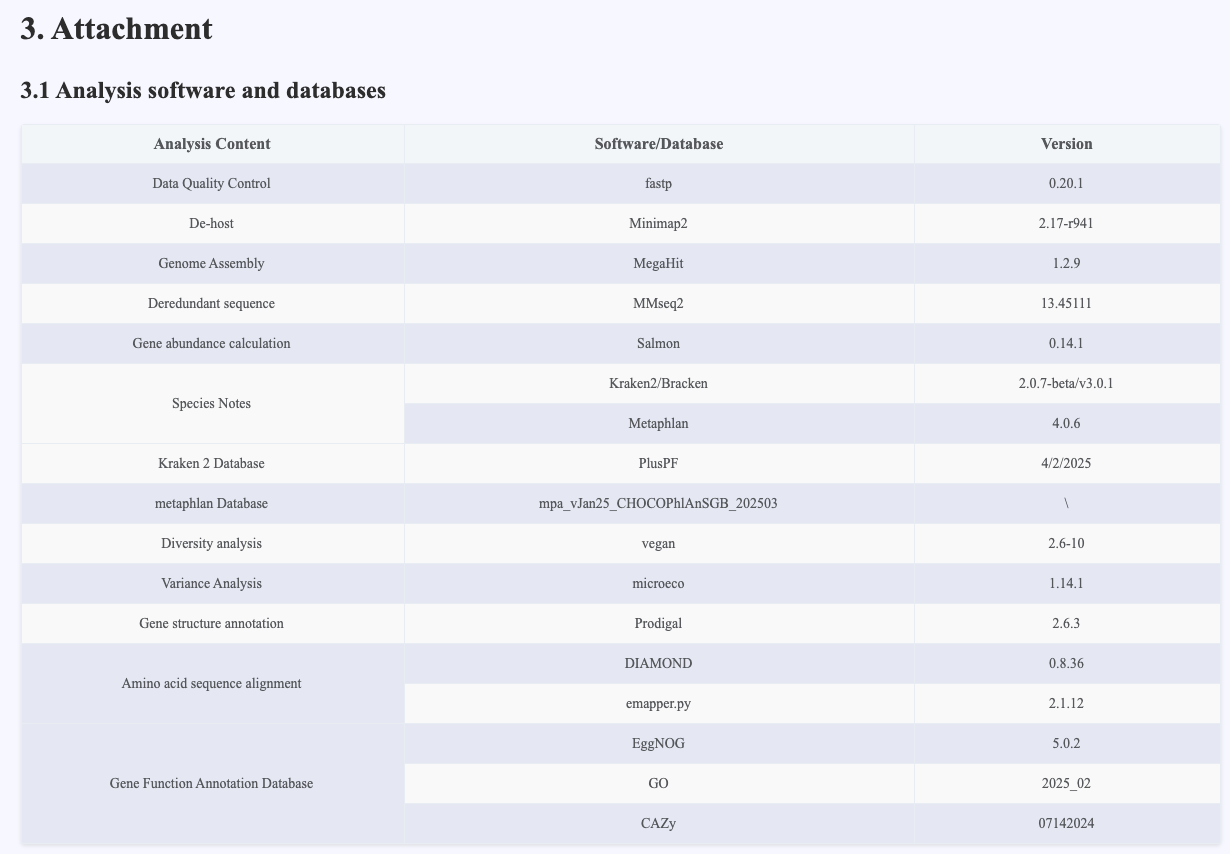Screen dimensions: 1230x854
Task: Select the fastp software cell
Action: click(x=658, y=184)
